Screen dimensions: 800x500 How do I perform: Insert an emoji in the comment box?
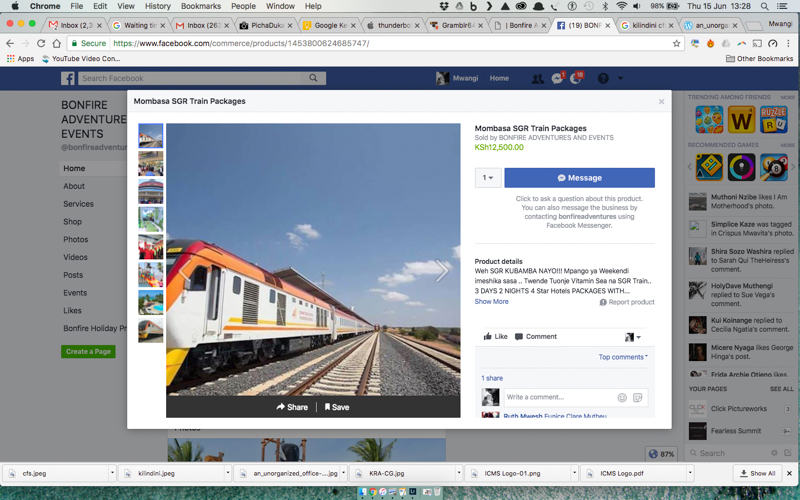(x=622, y=397)
